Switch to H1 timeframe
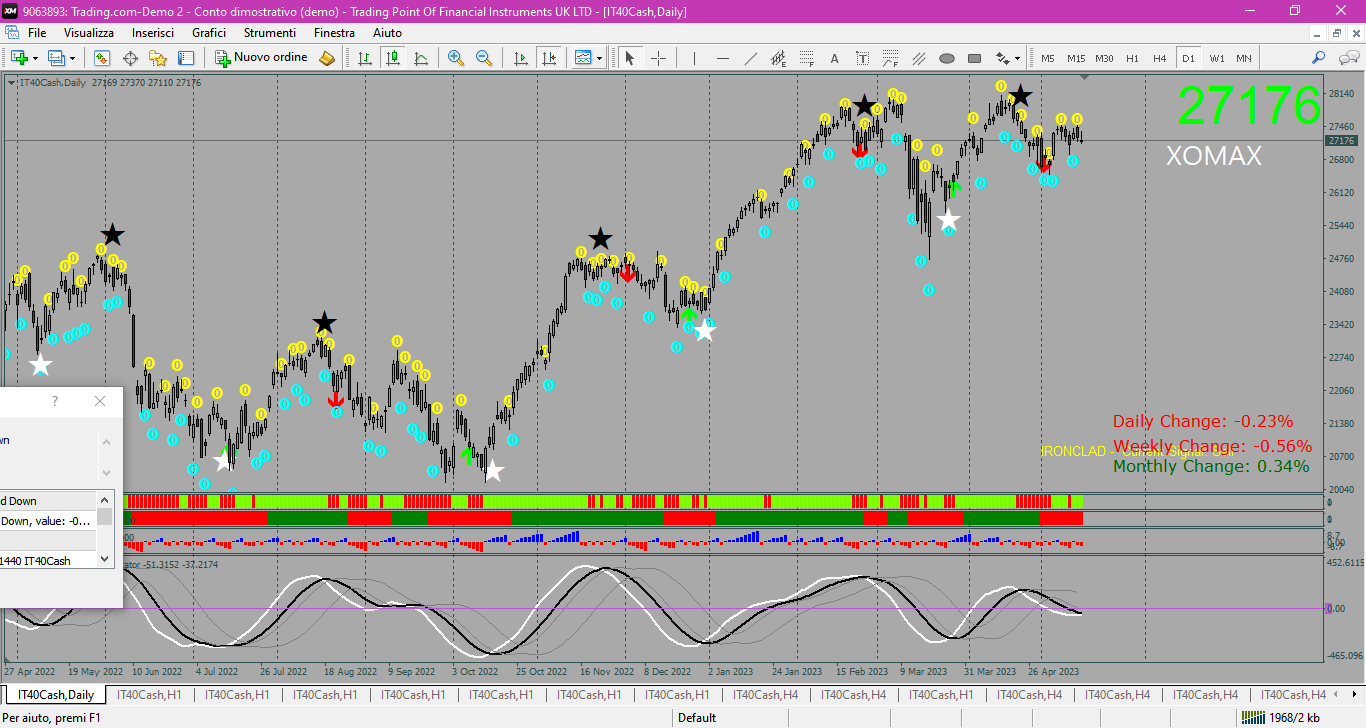The image size is (1366, 728). [1132, 58]
